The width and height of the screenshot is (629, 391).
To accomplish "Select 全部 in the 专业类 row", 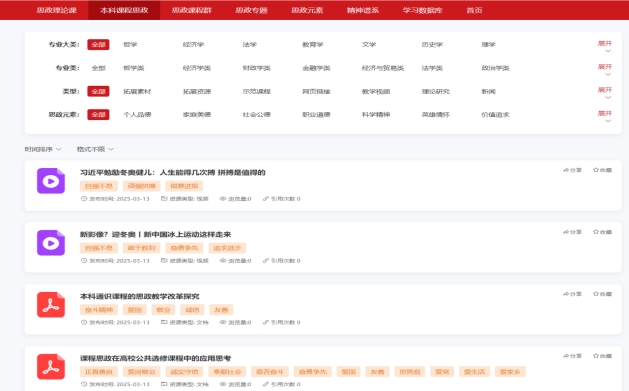I will 98,68.
